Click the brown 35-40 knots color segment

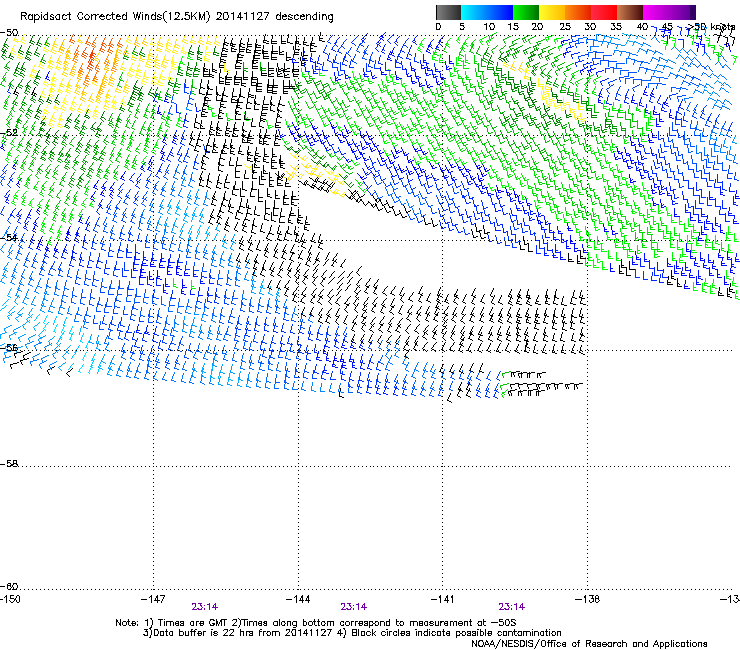(630, 12)
